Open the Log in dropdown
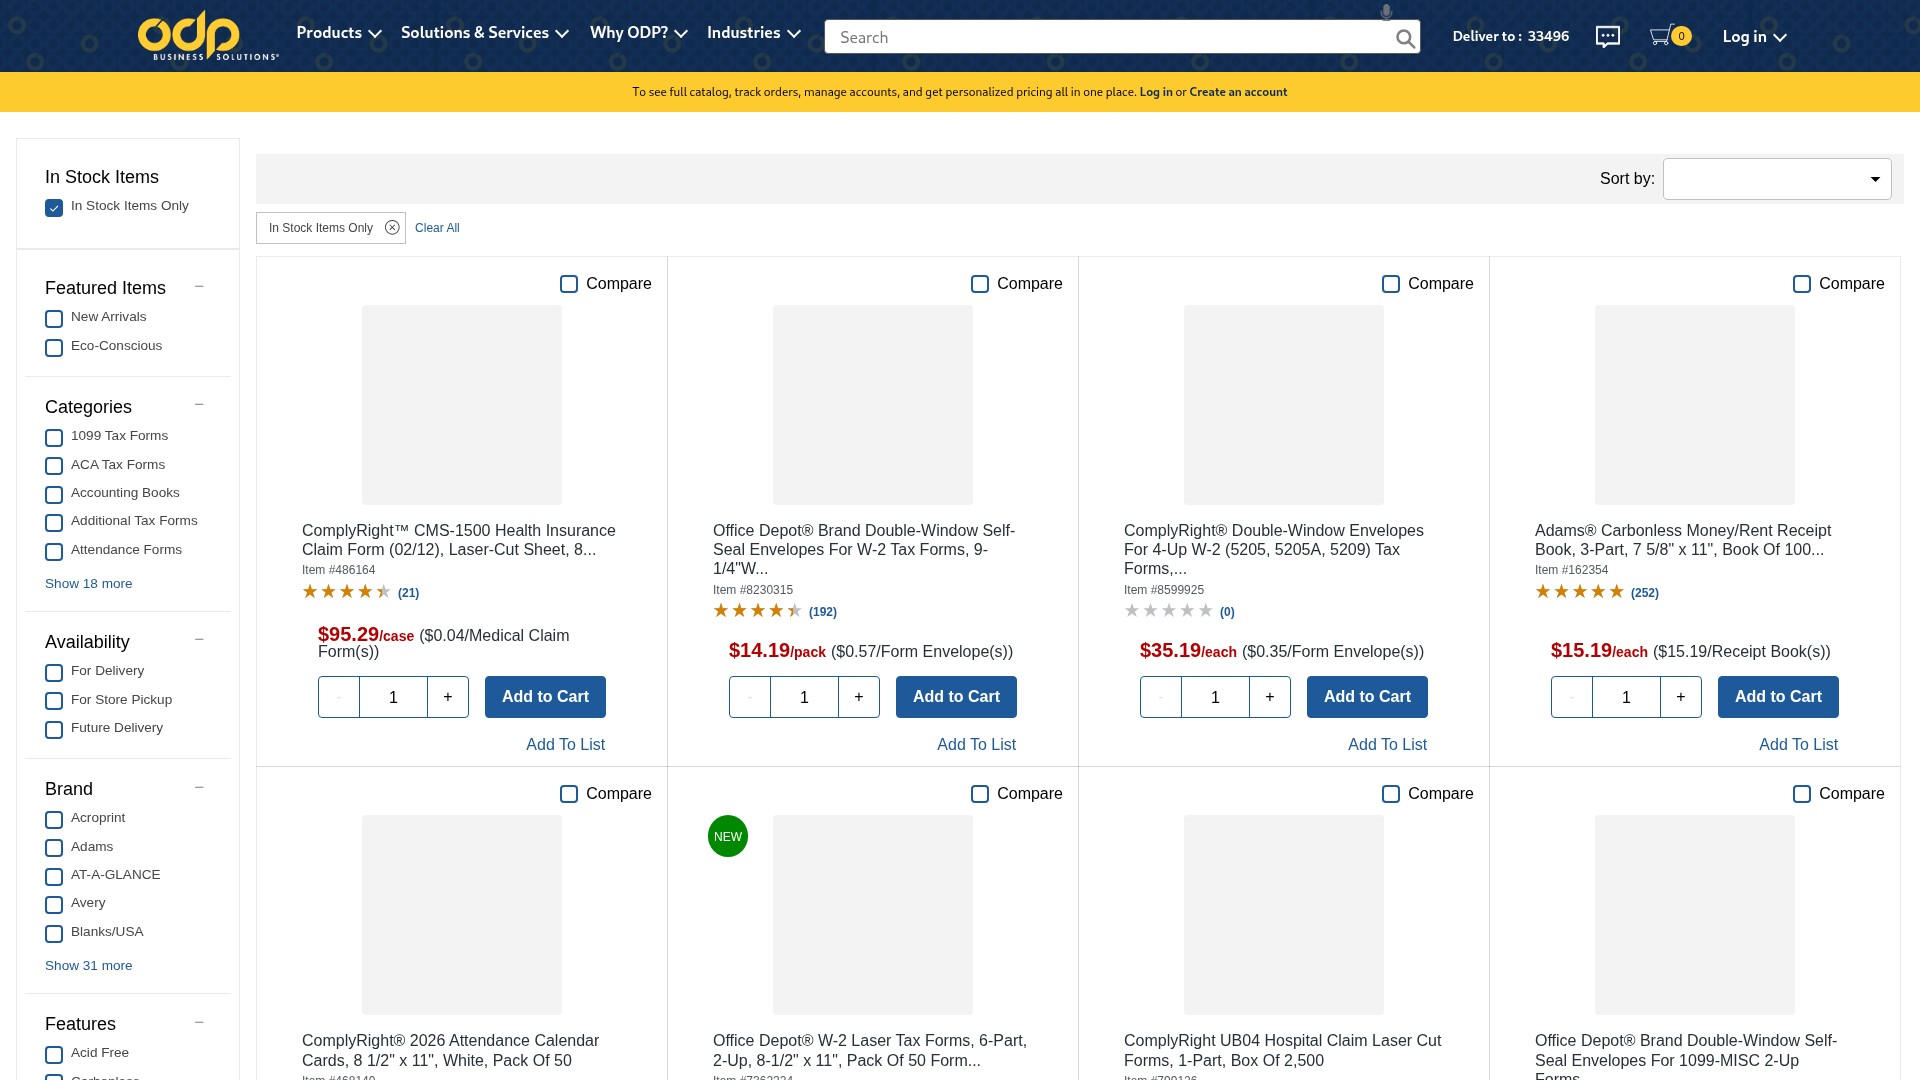This screenshot has width=1920, height=1080. (1754, 37)
